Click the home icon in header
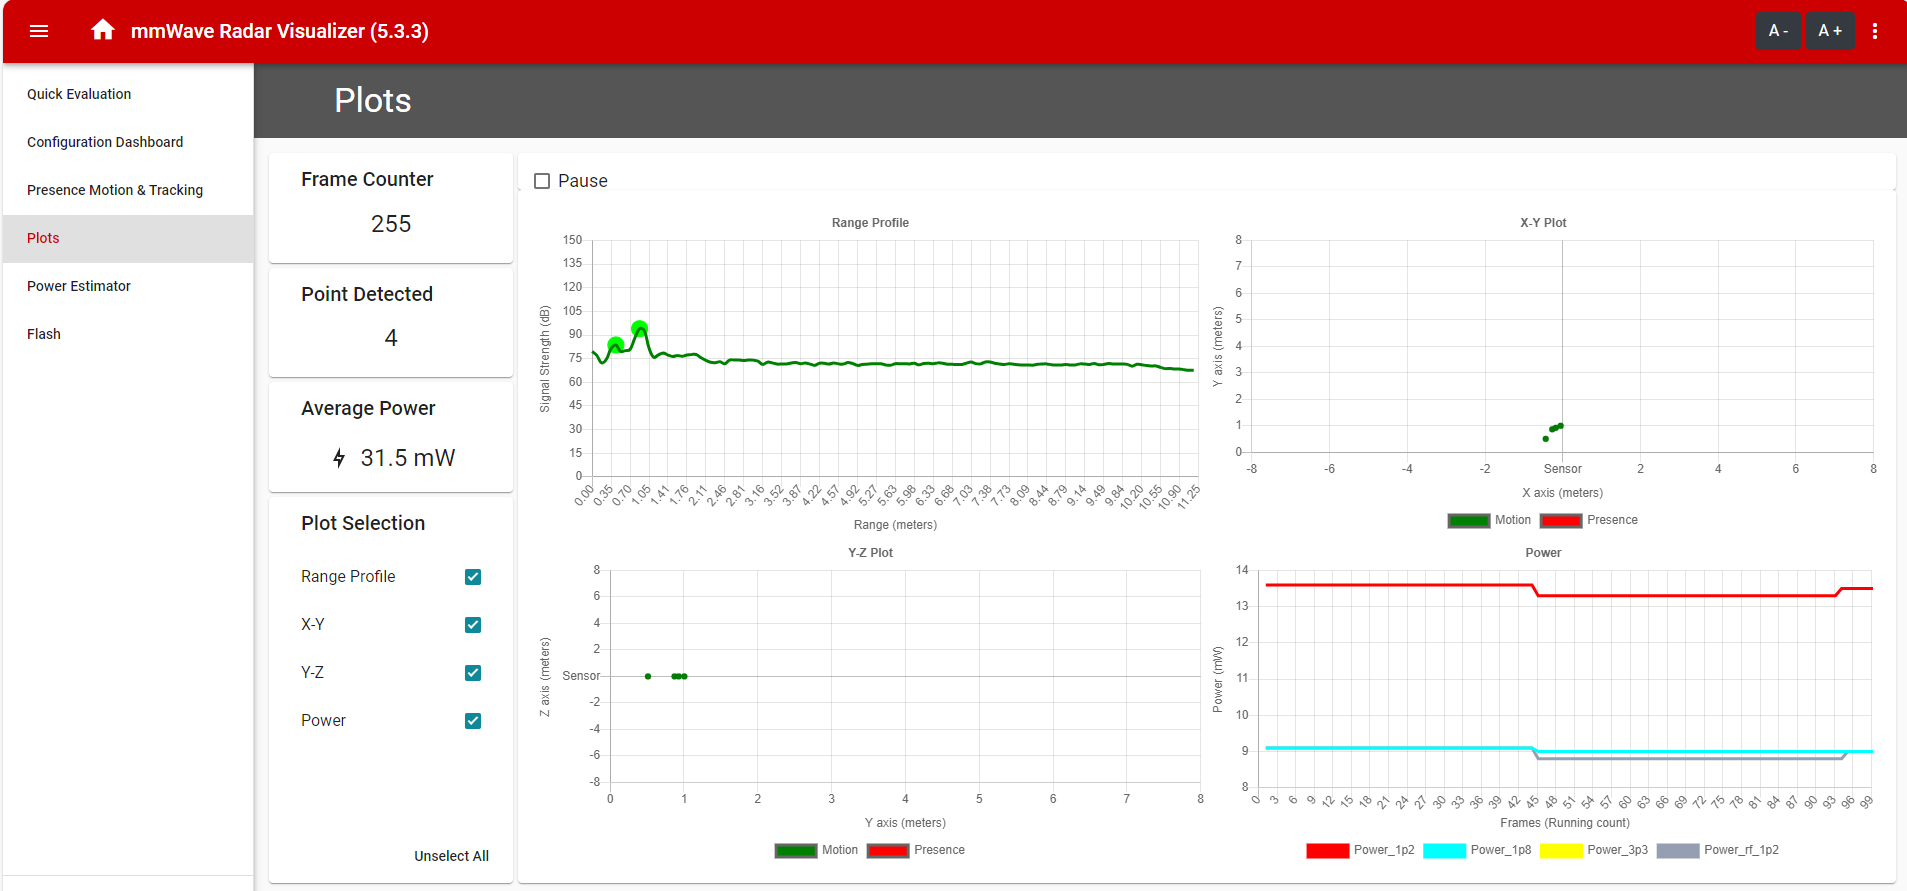 (102, 30)
